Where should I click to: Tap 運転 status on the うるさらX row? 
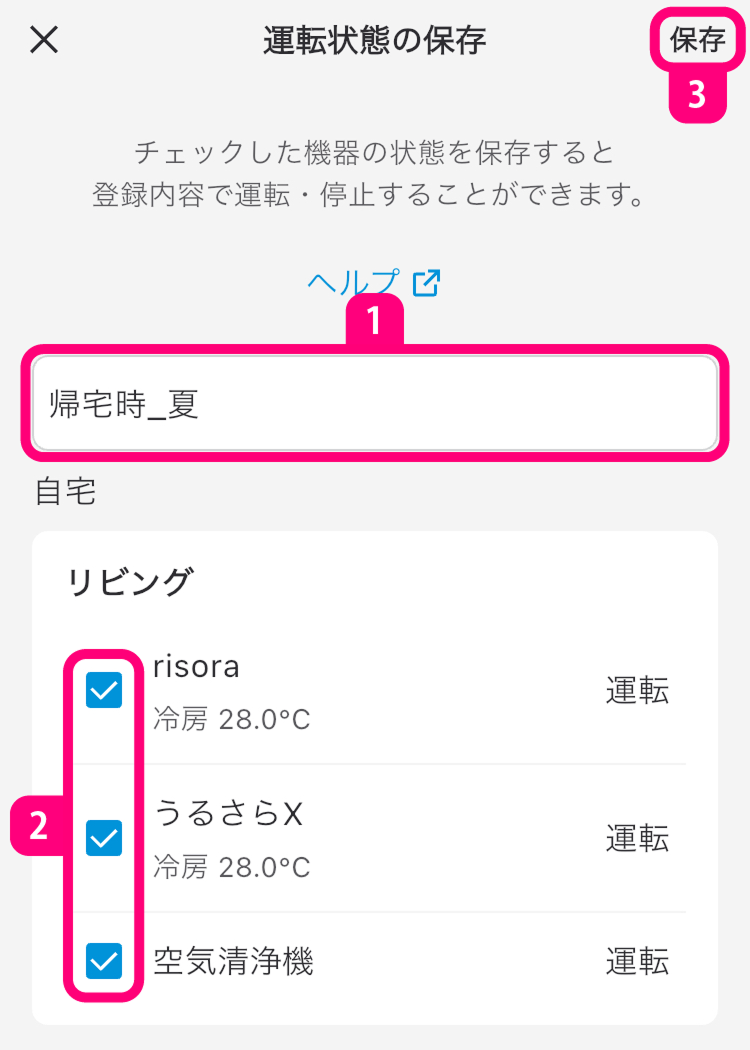click(x=637, y=839)
